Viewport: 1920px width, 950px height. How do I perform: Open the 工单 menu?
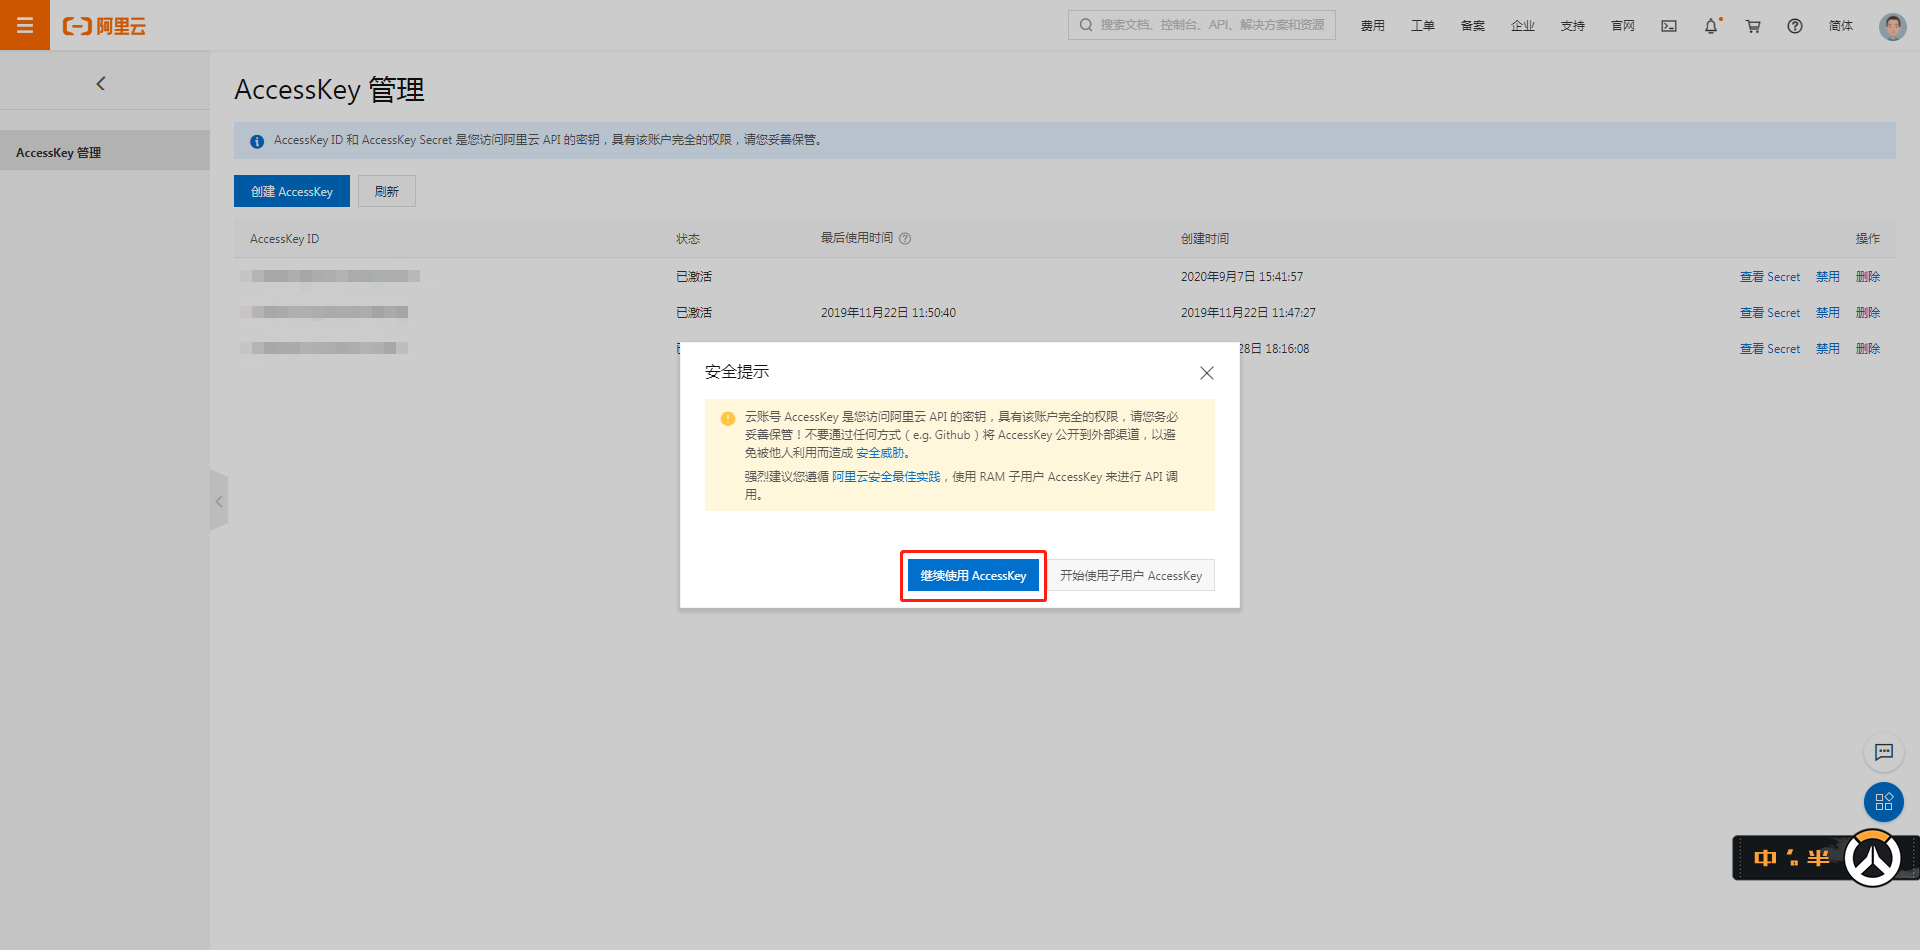[1422, 26]
